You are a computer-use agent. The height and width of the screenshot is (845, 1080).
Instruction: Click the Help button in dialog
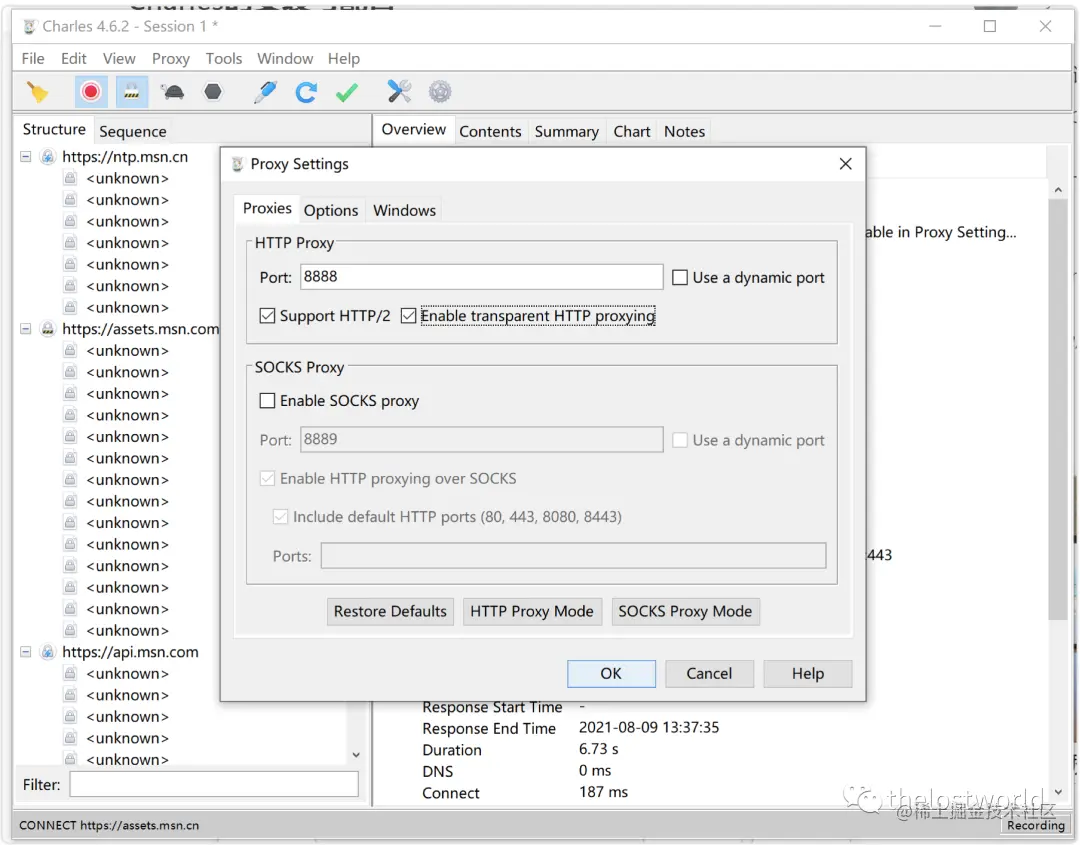(808, 674)
